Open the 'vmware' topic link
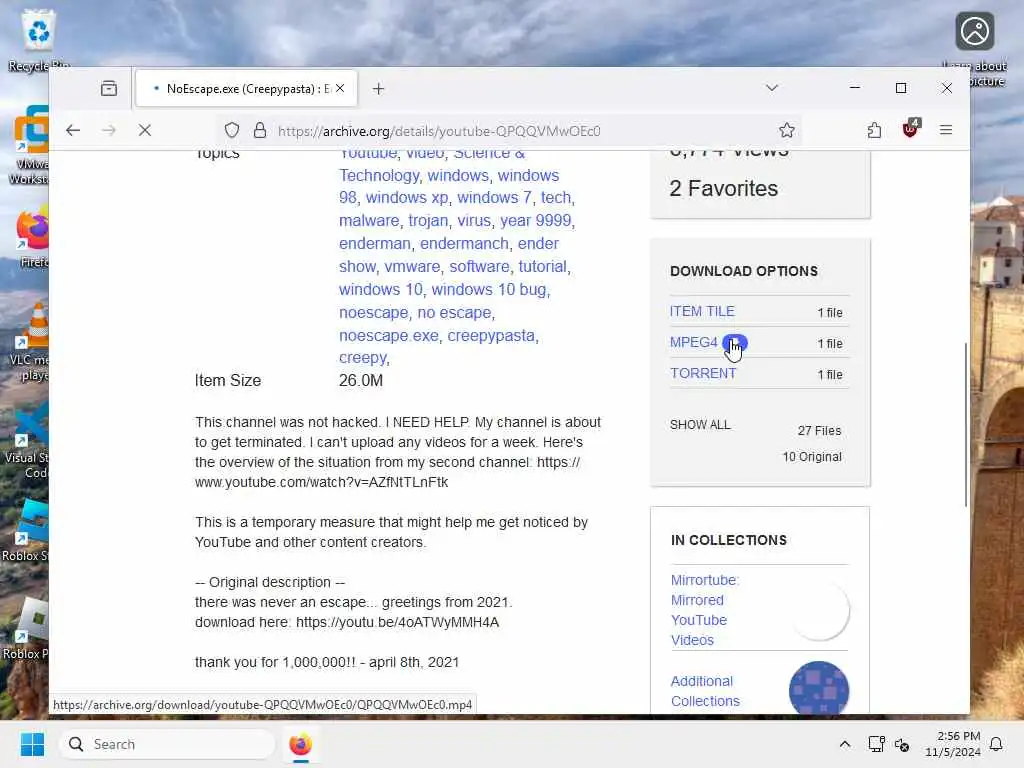Image resolution: width=1024 pixels, height=768 pixels. (412, 266)
